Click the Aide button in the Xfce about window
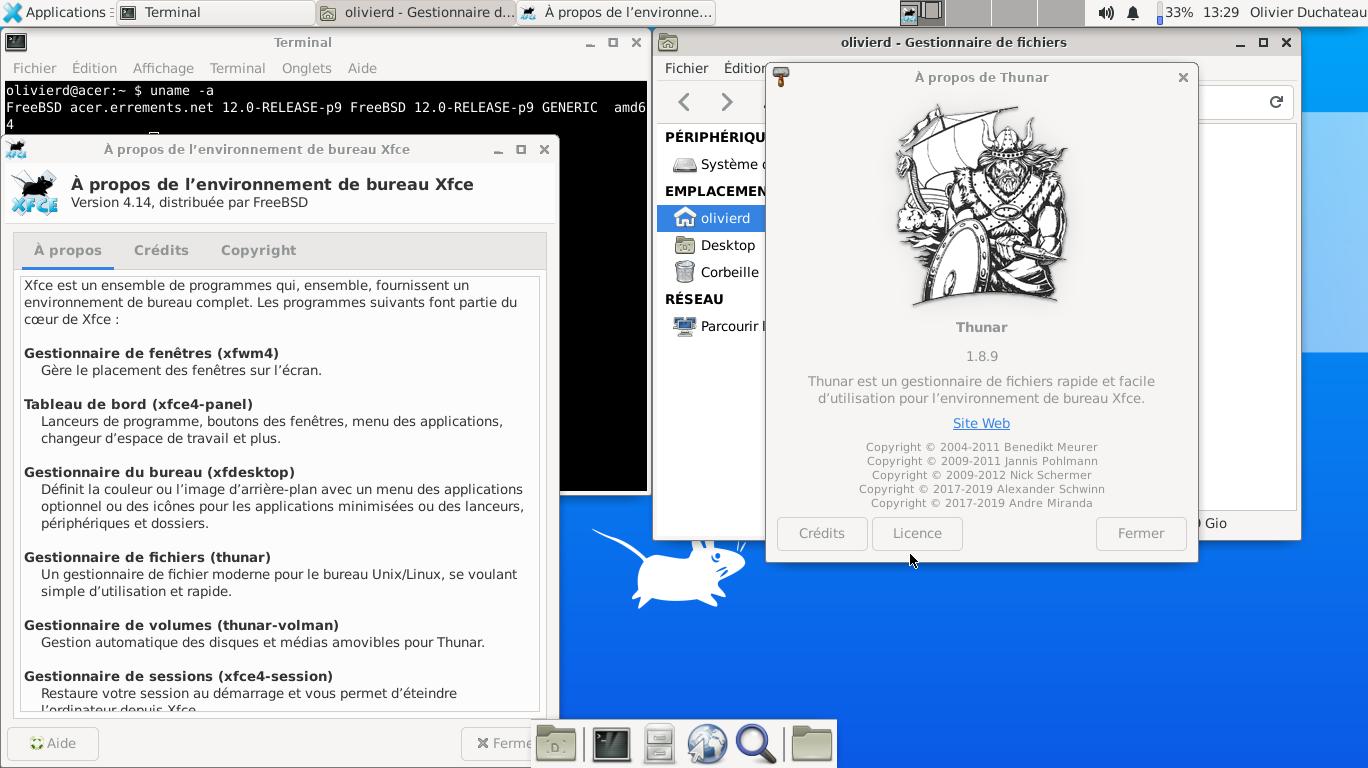Image resolution: width=1368 pixels, height=768 pixels. (x=53, y=743)
